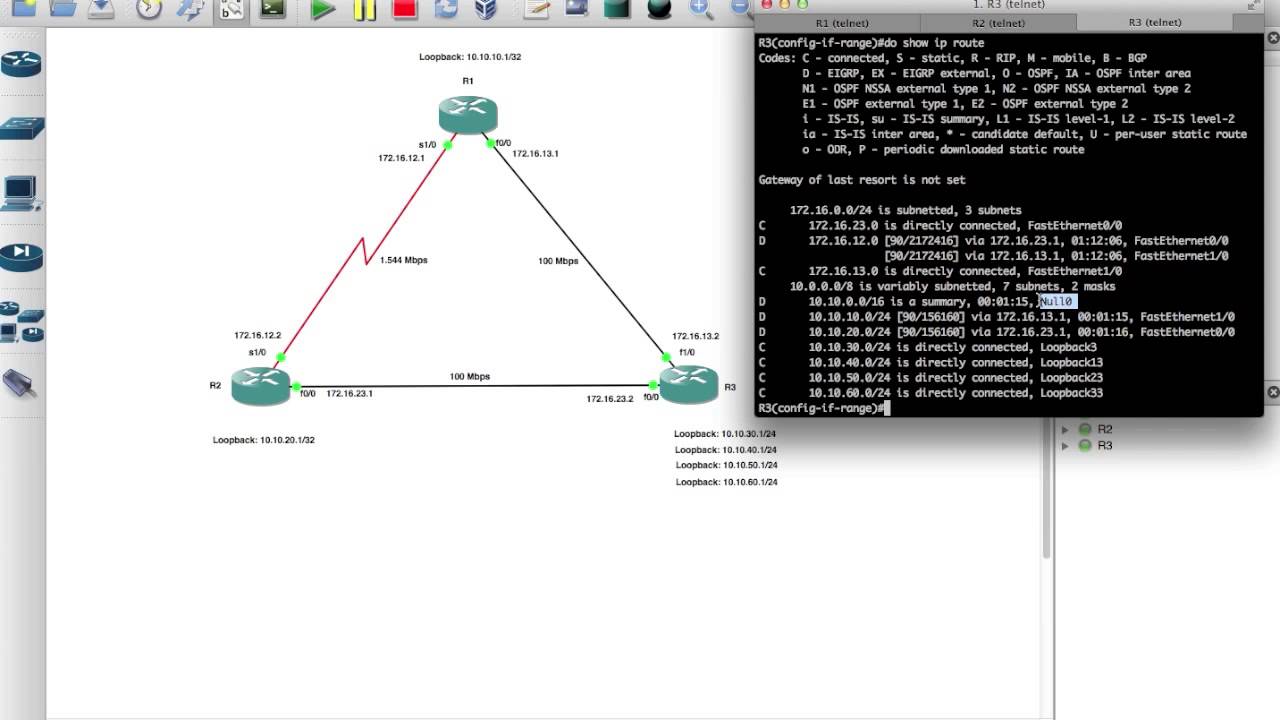Screen dimensions: 1280x720
Task: Start all devices with the green play icon
Action: coord(322,9)
